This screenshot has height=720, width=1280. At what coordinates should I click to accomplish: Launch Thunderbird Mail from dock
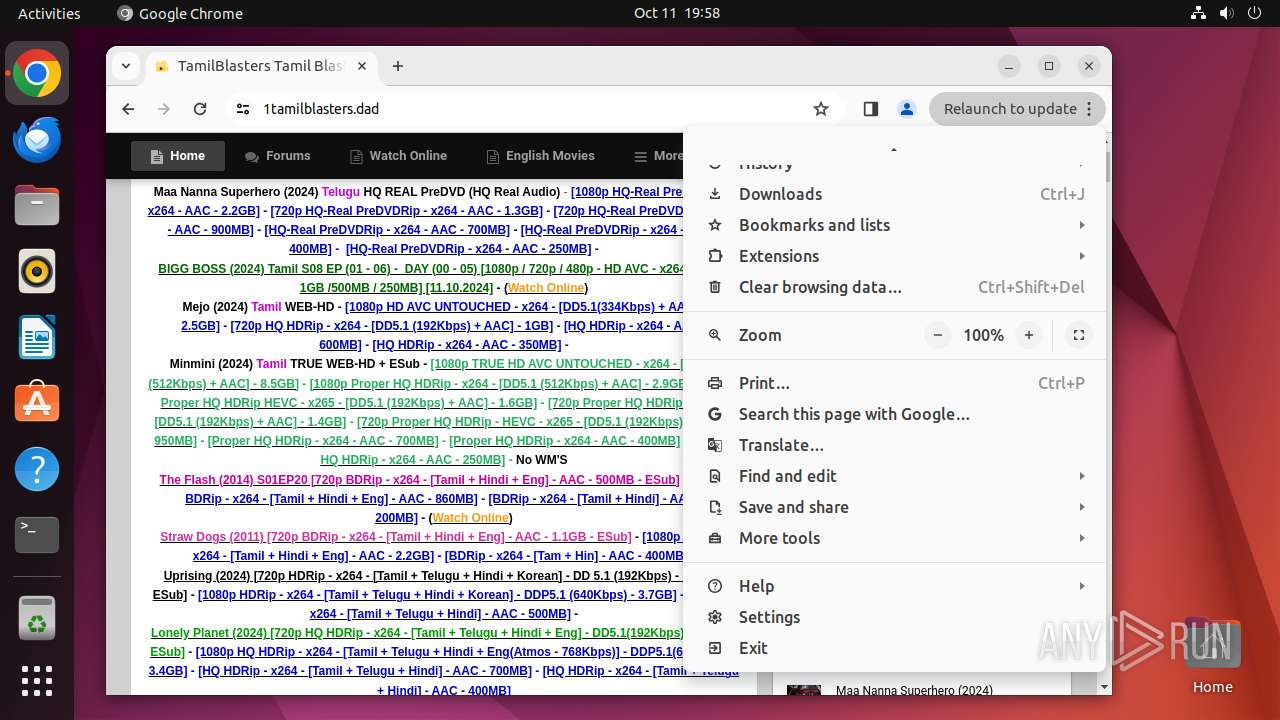coord(37,139)
